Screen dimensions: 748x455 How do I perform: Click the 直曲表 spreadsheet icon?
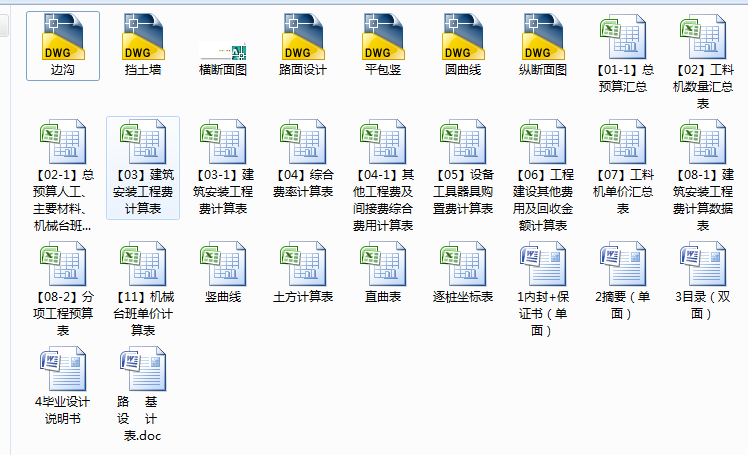383,264
